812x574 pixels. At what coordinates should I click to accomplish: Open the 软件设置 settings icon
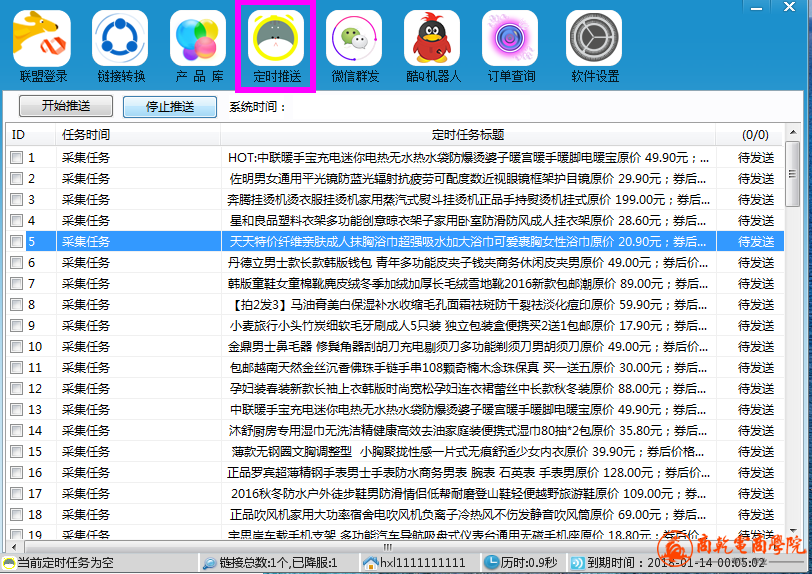click(595, 39)
